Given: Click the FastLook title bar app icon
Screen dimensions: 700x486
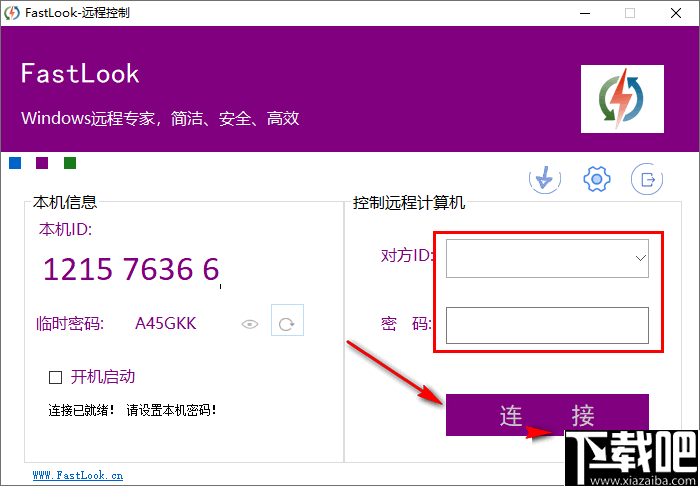Looking at the screenshot, I should pos(12,13).
